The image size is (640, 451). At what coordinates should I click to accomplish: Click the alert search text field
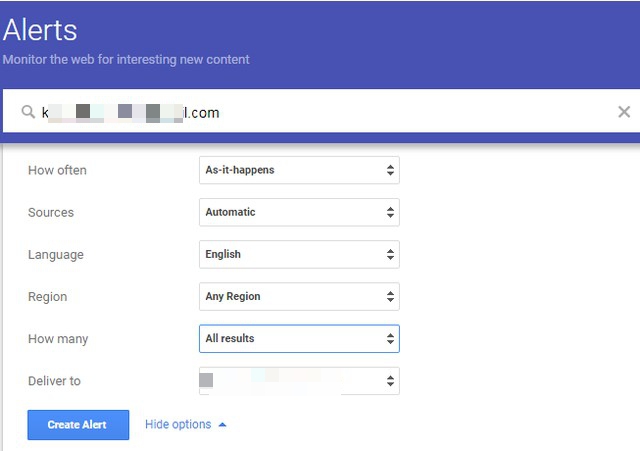click(320, 112)
